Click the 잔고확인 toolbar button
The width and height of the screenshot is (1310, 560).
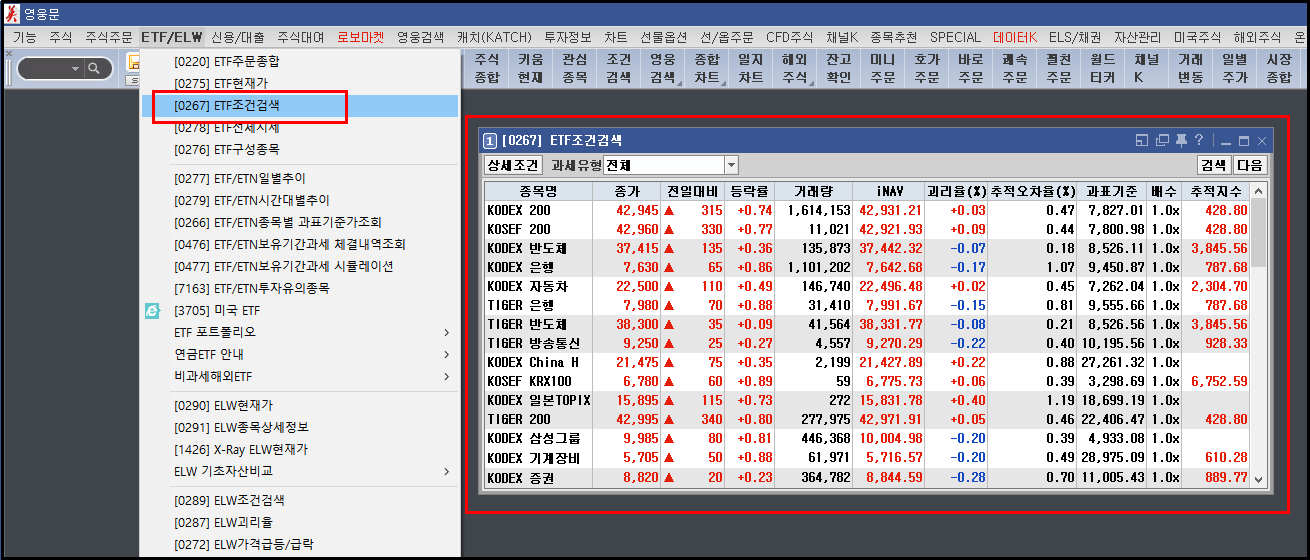pyautogui.click(x=839, y=69)
